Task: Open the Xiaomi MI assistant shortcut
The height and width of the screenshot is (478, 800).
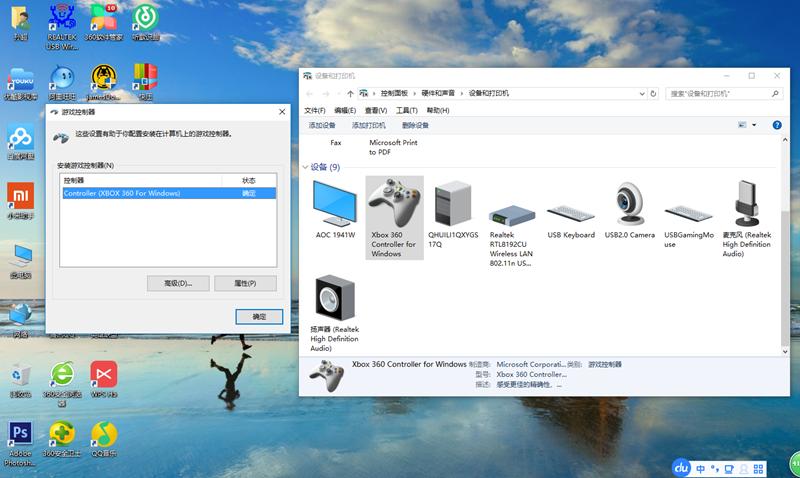Action: click(20, 201)
